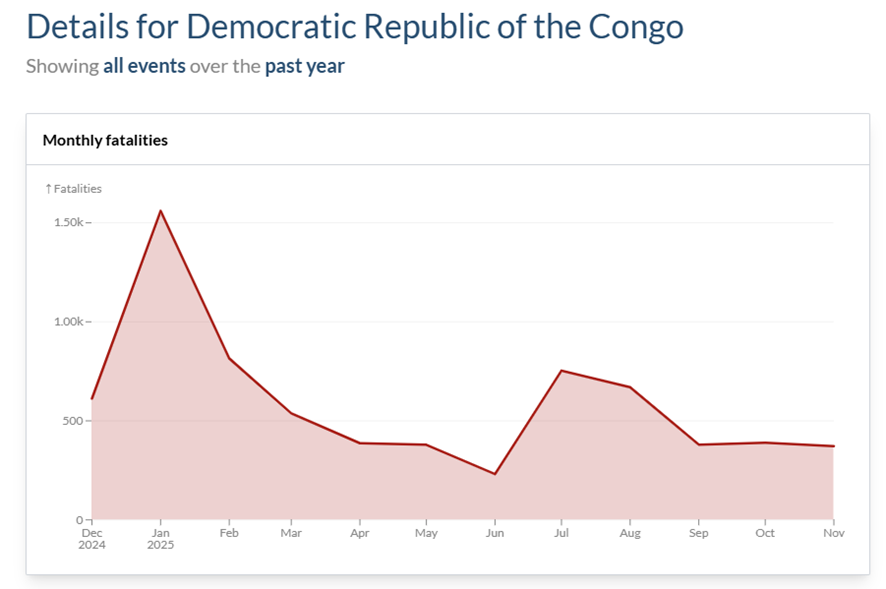Select the Dec 2024 x-axis label
Viewport: 886px width, 589px height.
point(91,539)
